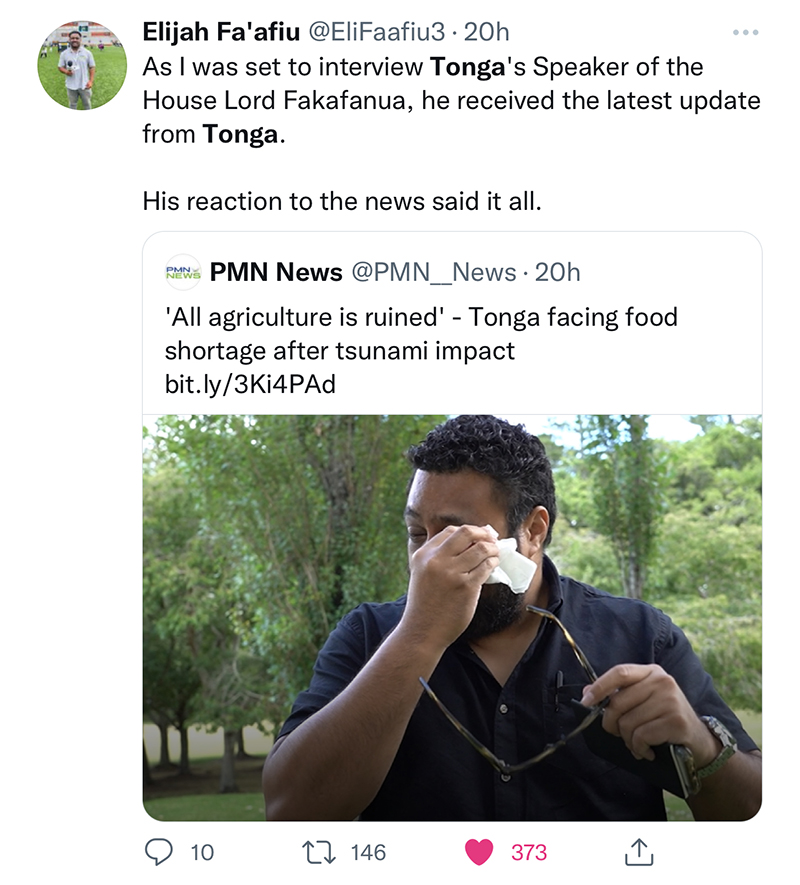Follow the bit.ly/3Ki4PAd link
800x885 pixels.
[x=249, y=385]
